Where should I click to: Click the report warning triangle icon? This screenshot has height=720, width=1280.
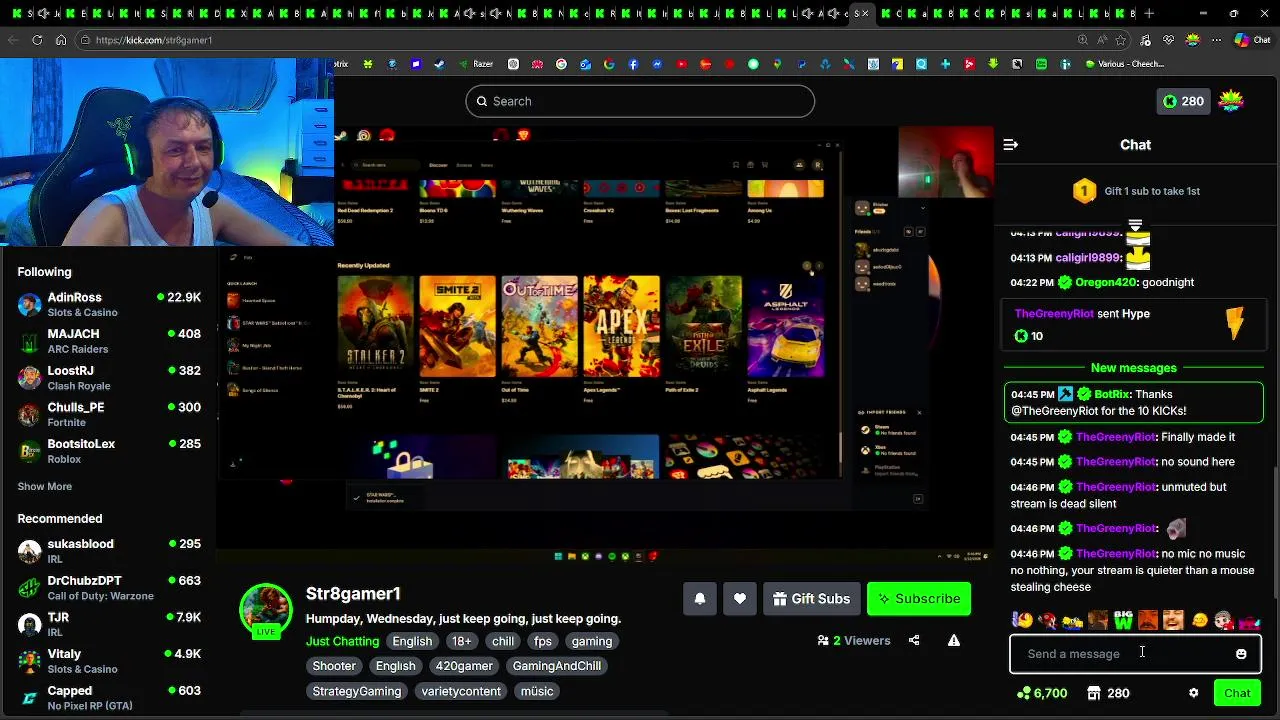954,641
